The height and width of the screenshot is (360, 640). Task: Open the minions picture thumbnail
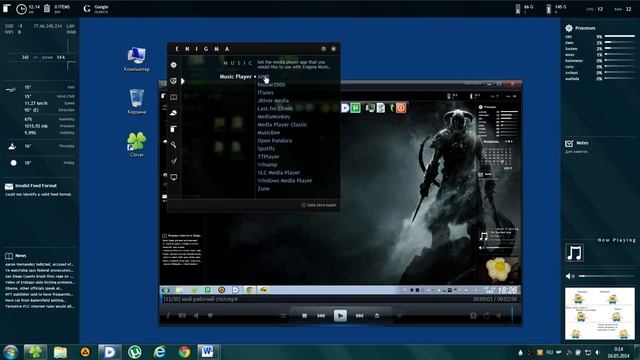pos(600,313)
